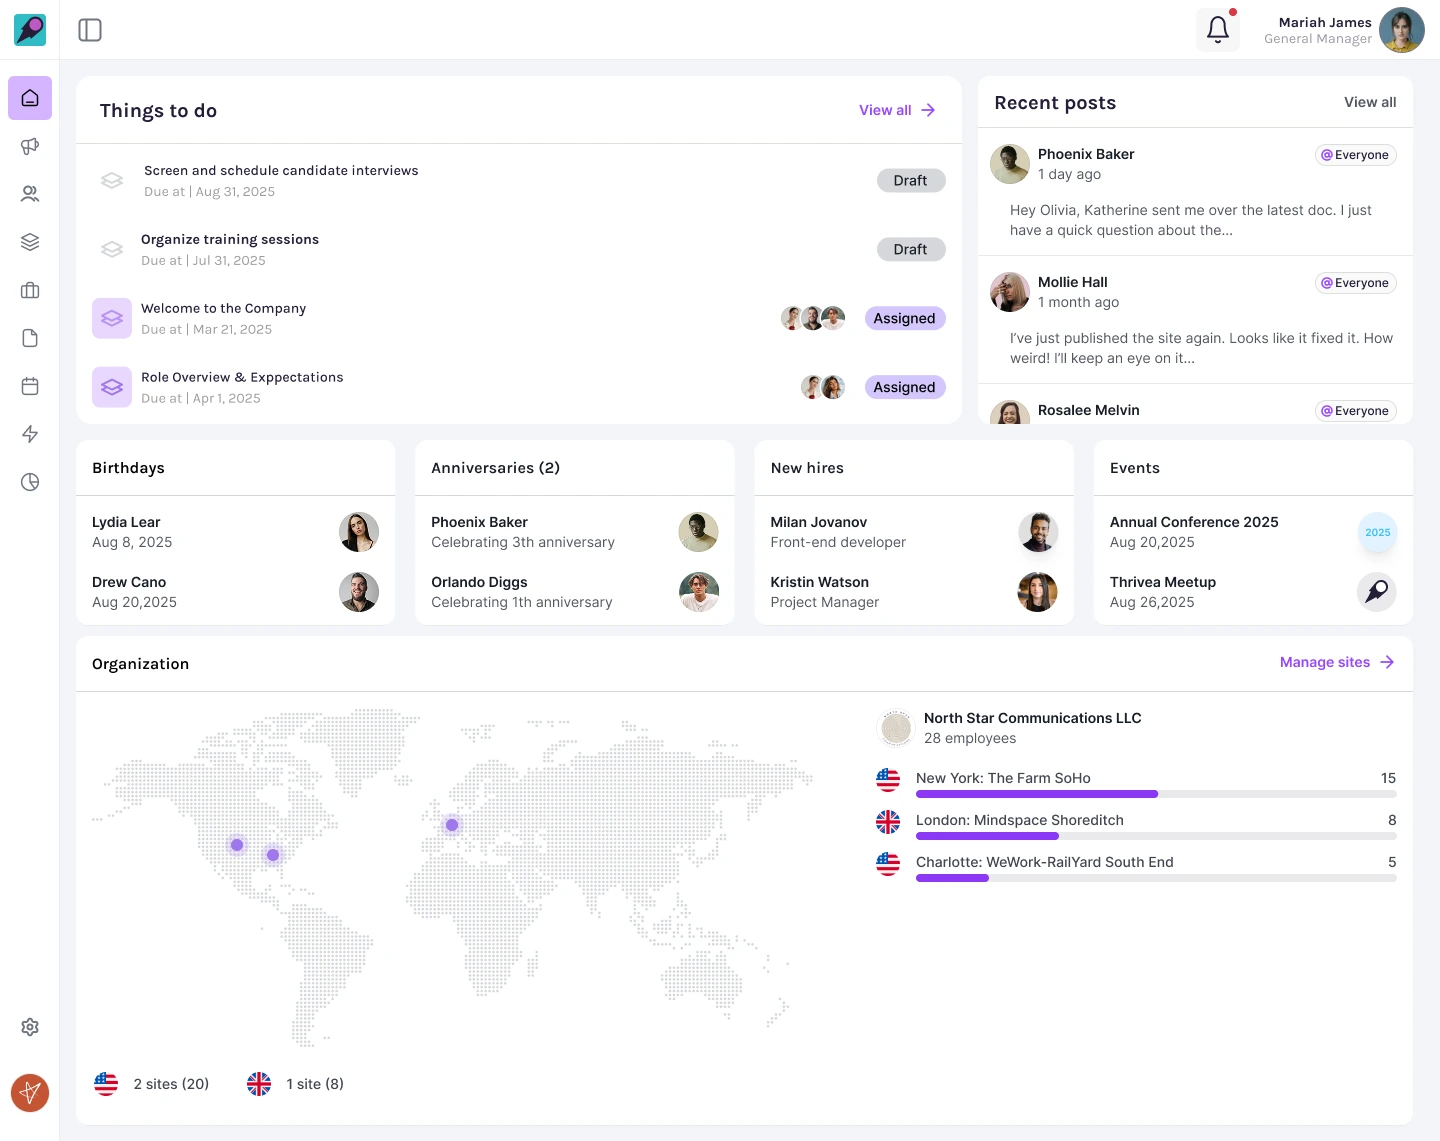Click View all in Recent posts

point(1369,102)
